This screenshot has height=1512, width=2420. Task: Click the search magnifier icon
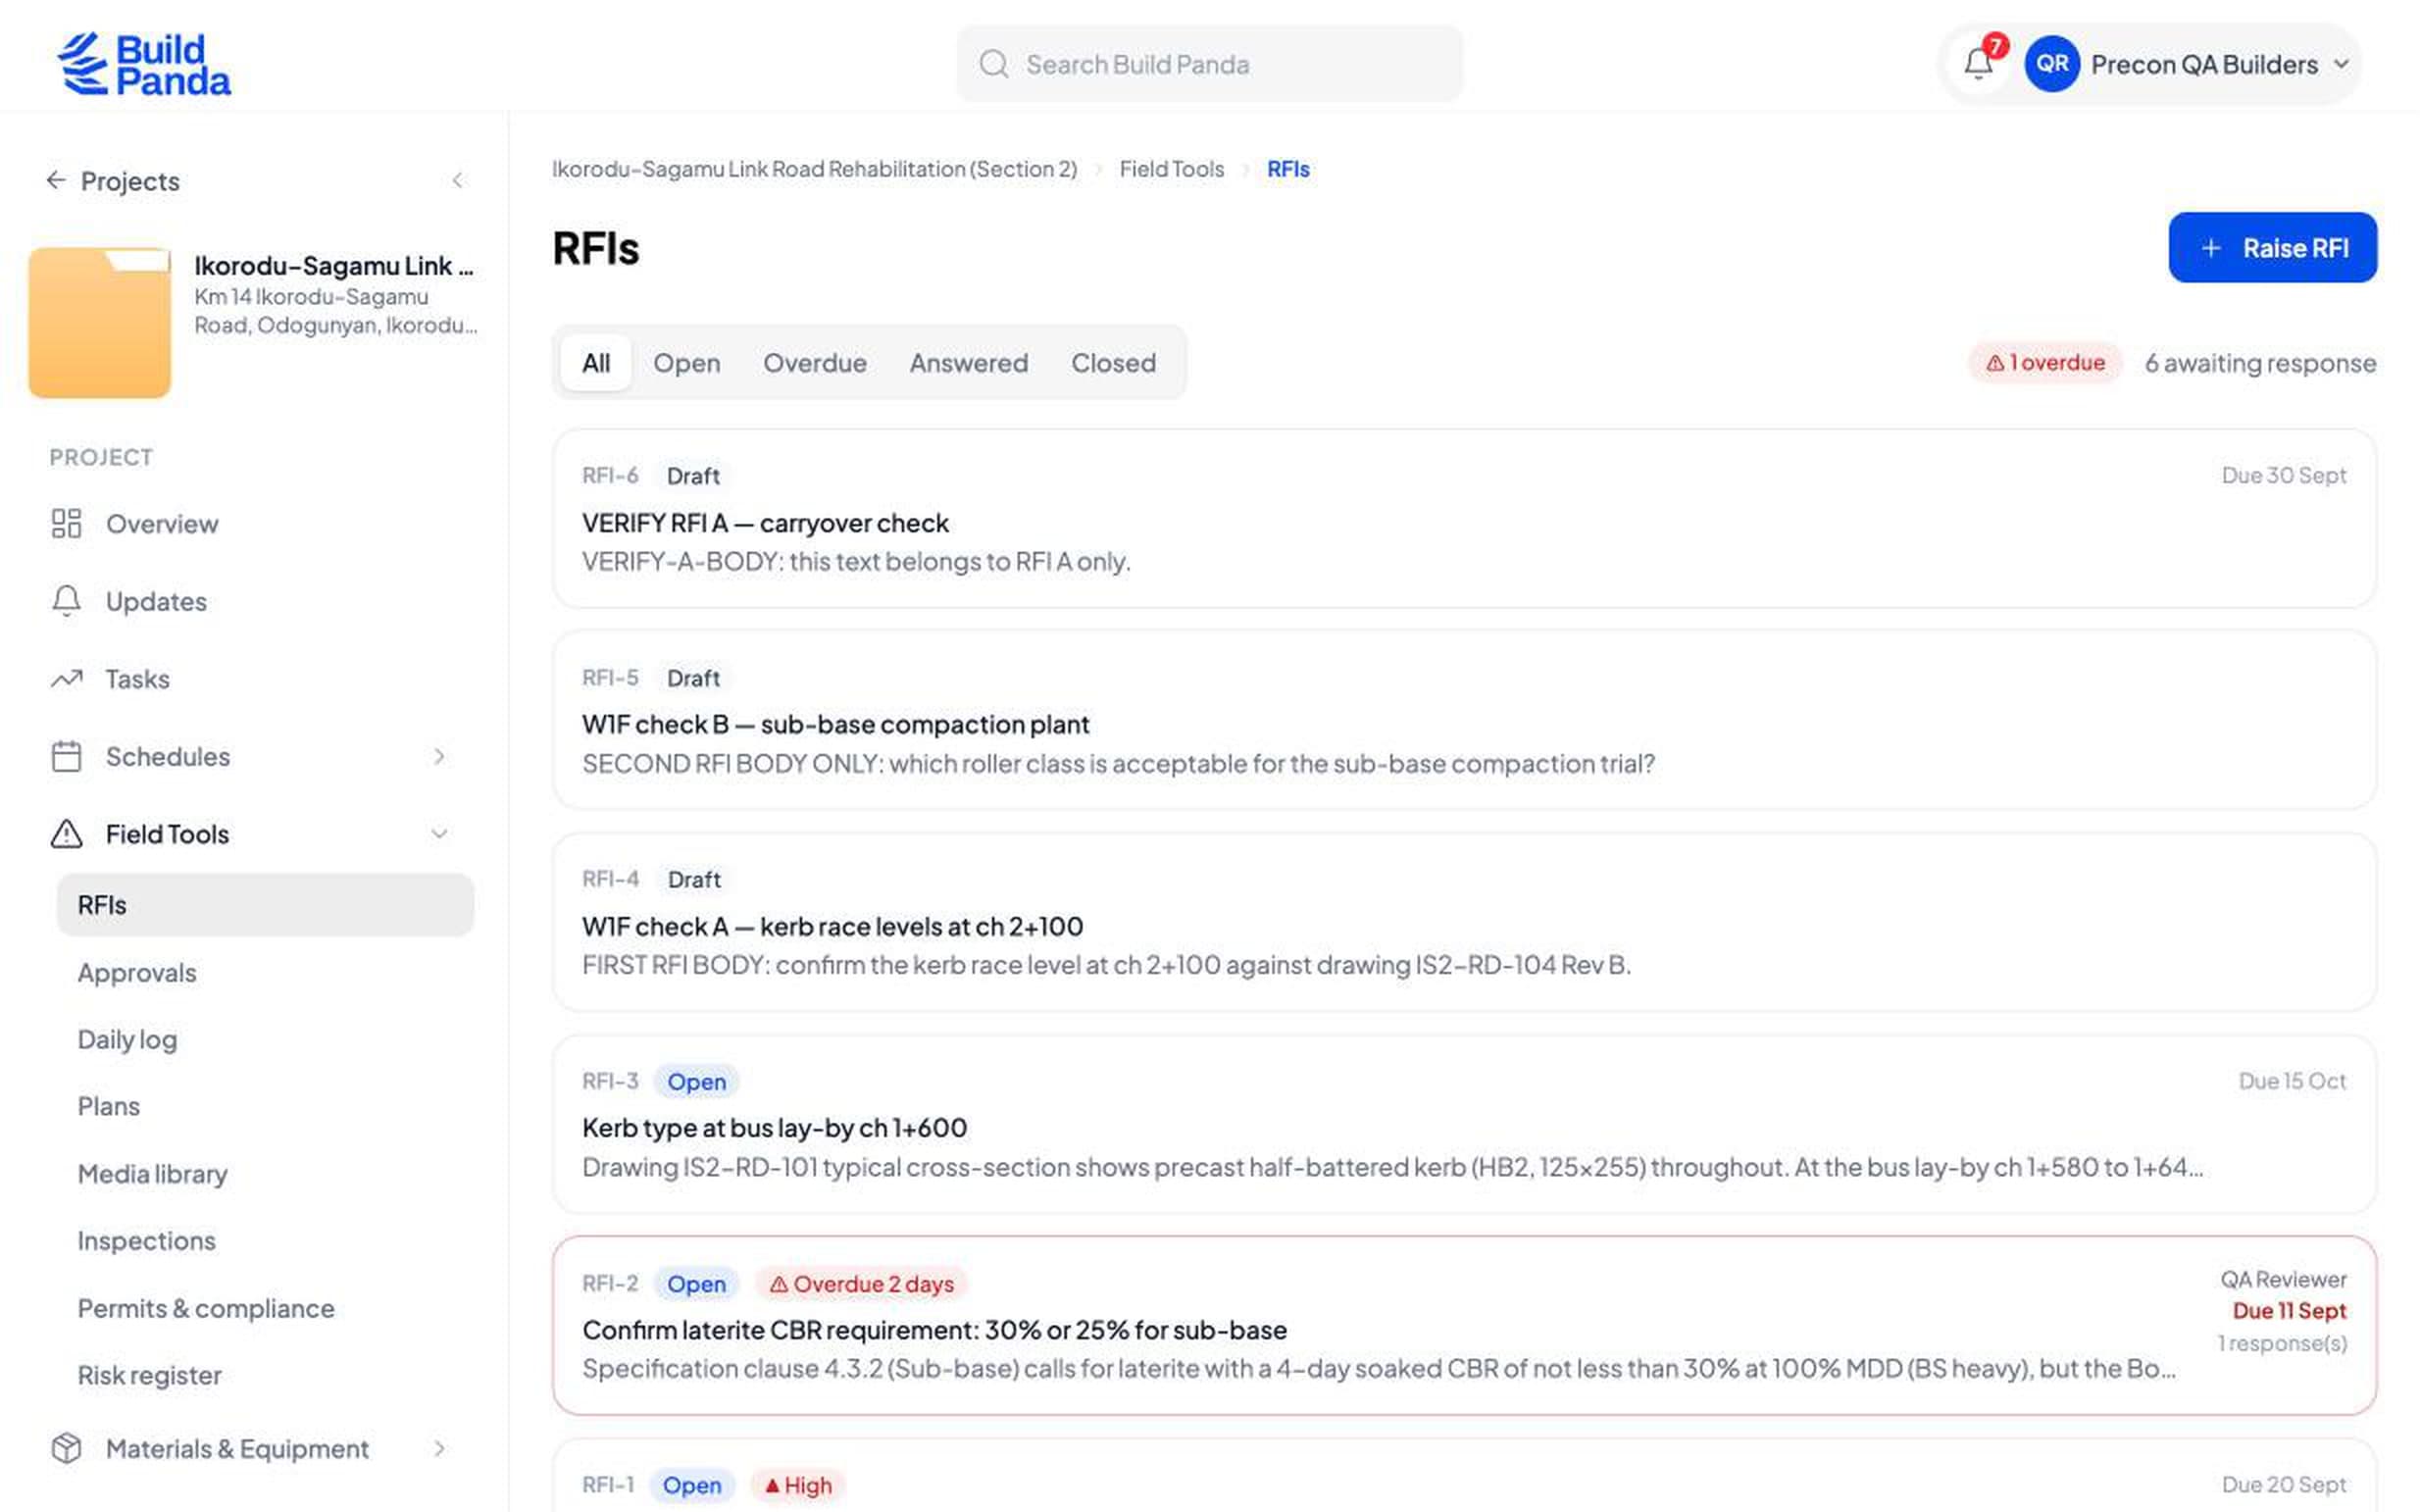993,64
